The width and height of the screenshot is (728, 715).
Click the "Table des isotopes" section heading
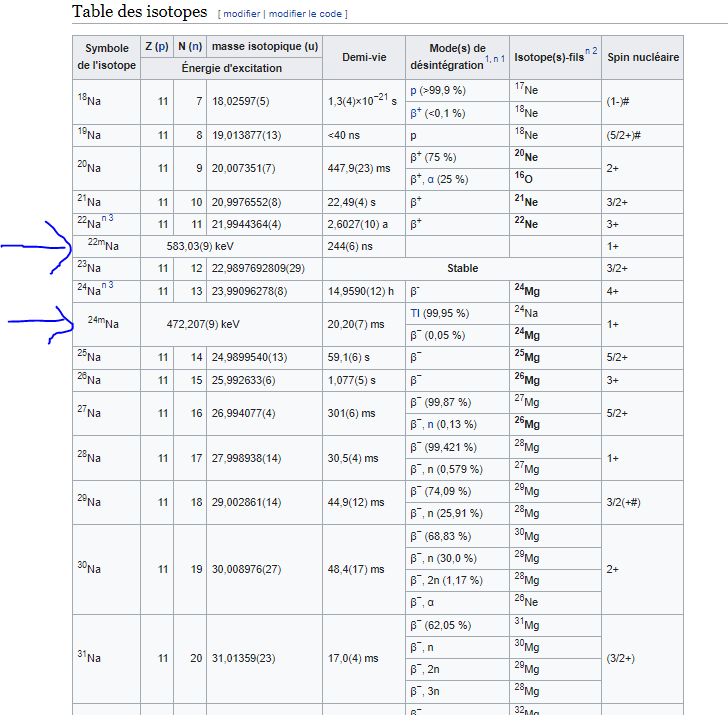tap(140, 13)
